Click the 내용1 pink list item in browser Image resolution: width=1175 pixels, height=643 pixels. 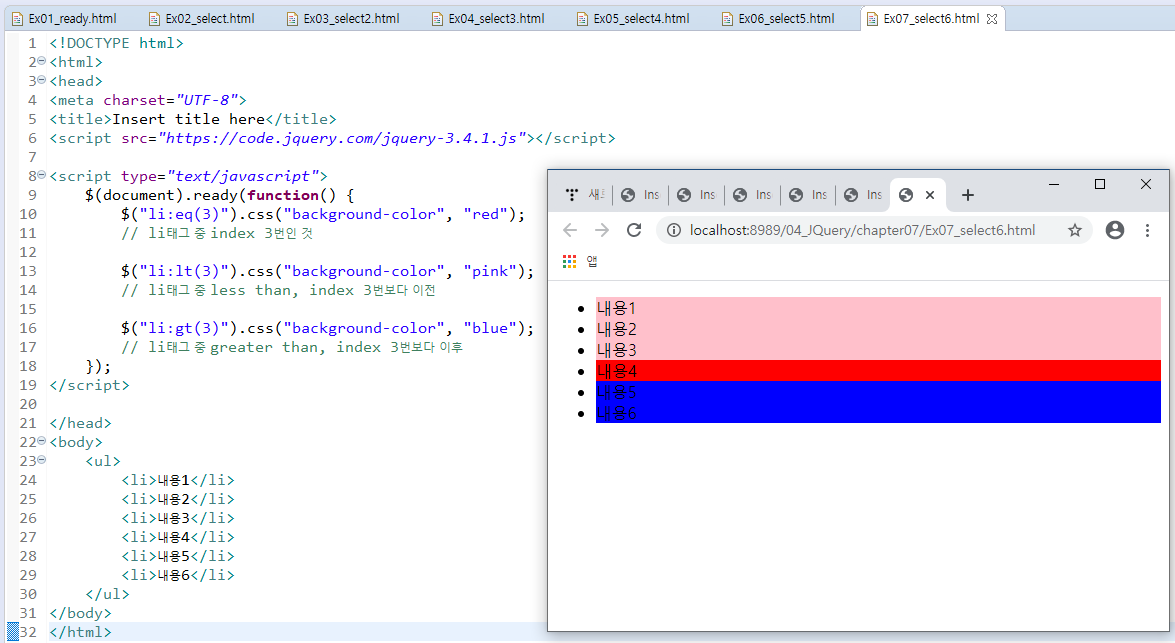878,308
